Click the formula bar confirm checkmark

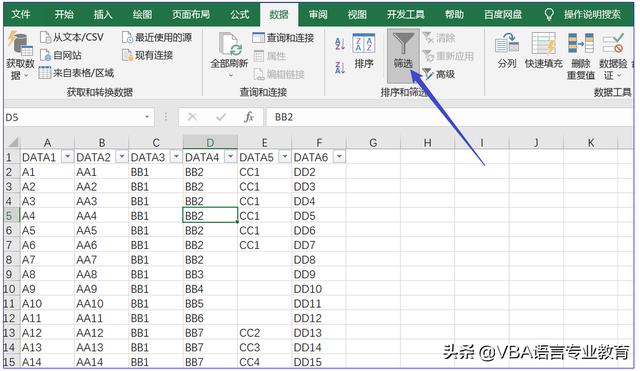point(221,118)
